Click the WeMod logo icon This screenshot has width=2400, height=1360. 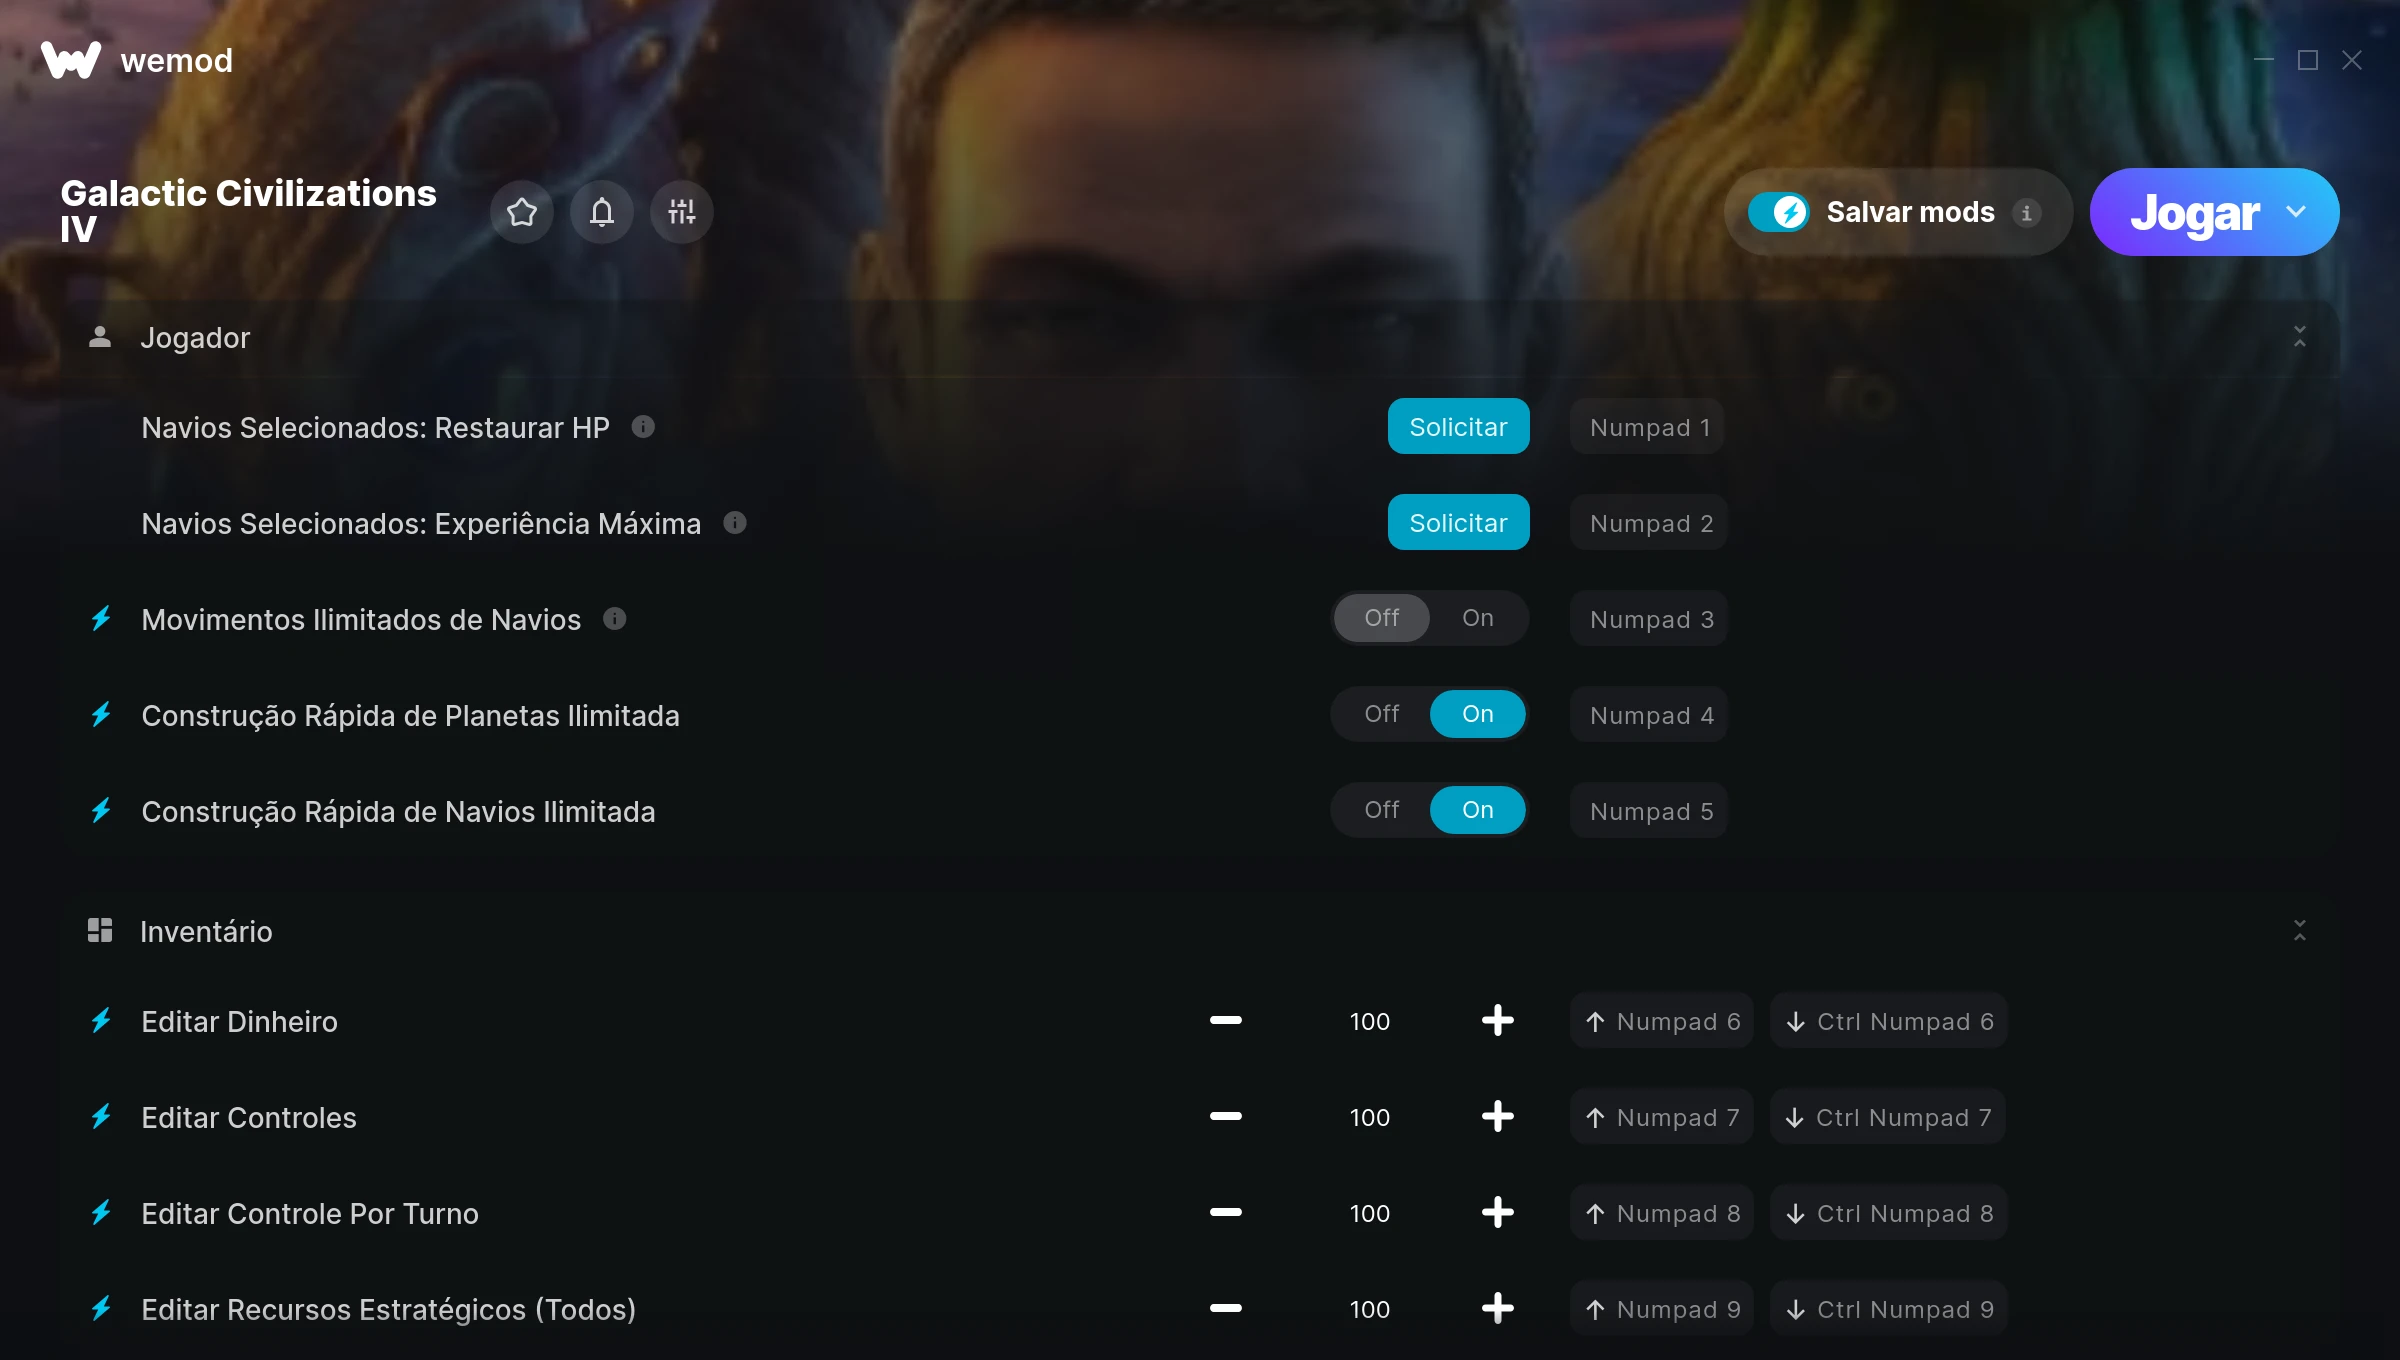tap(71, 60)
